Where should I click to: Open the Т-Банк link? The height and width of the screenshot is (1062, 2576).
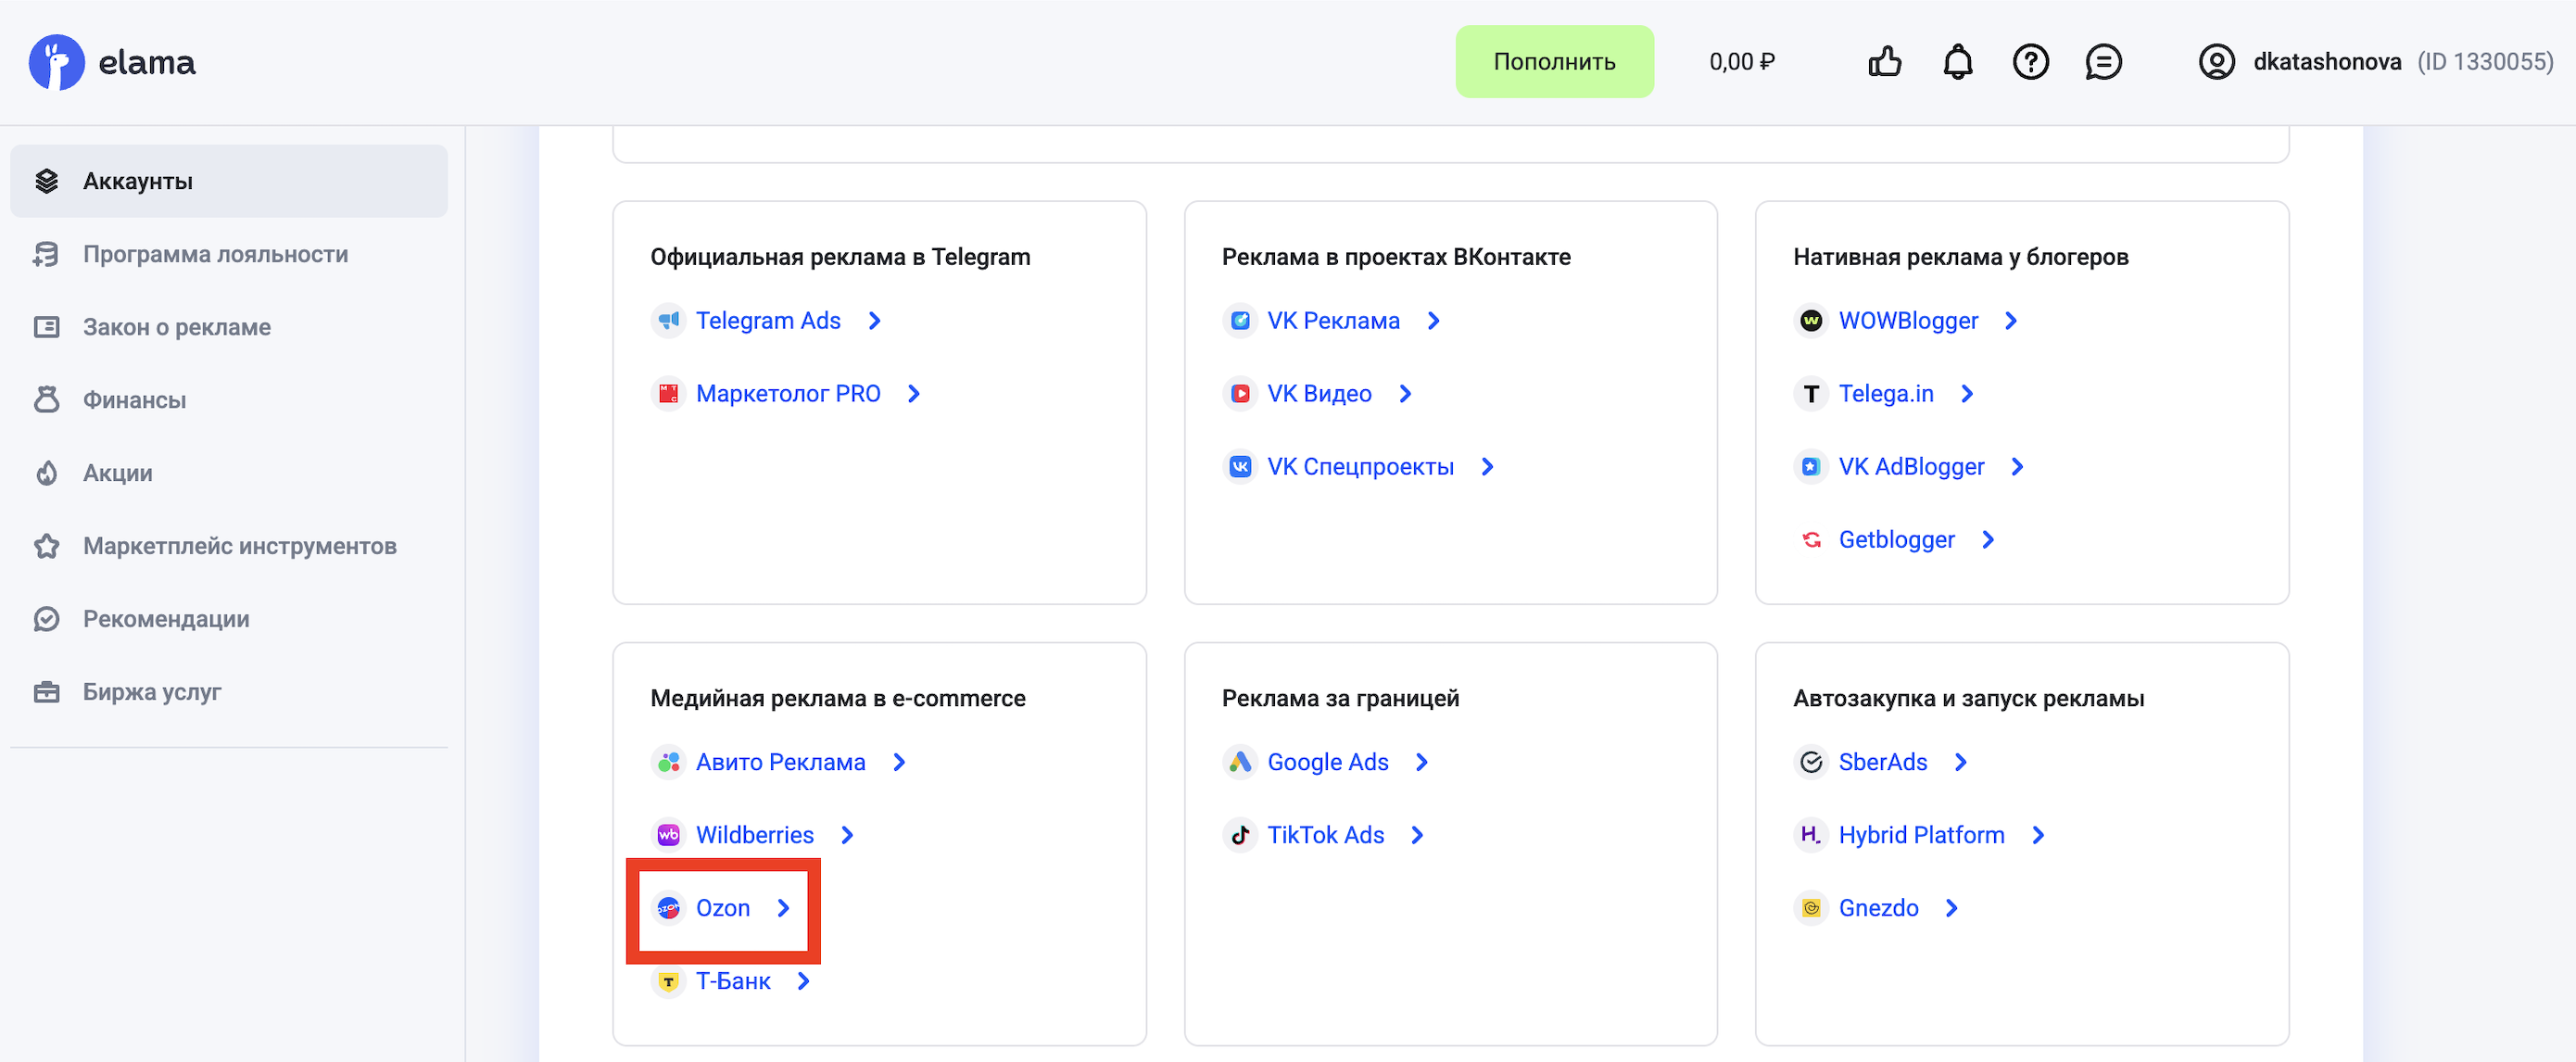[x=733, y=981]
